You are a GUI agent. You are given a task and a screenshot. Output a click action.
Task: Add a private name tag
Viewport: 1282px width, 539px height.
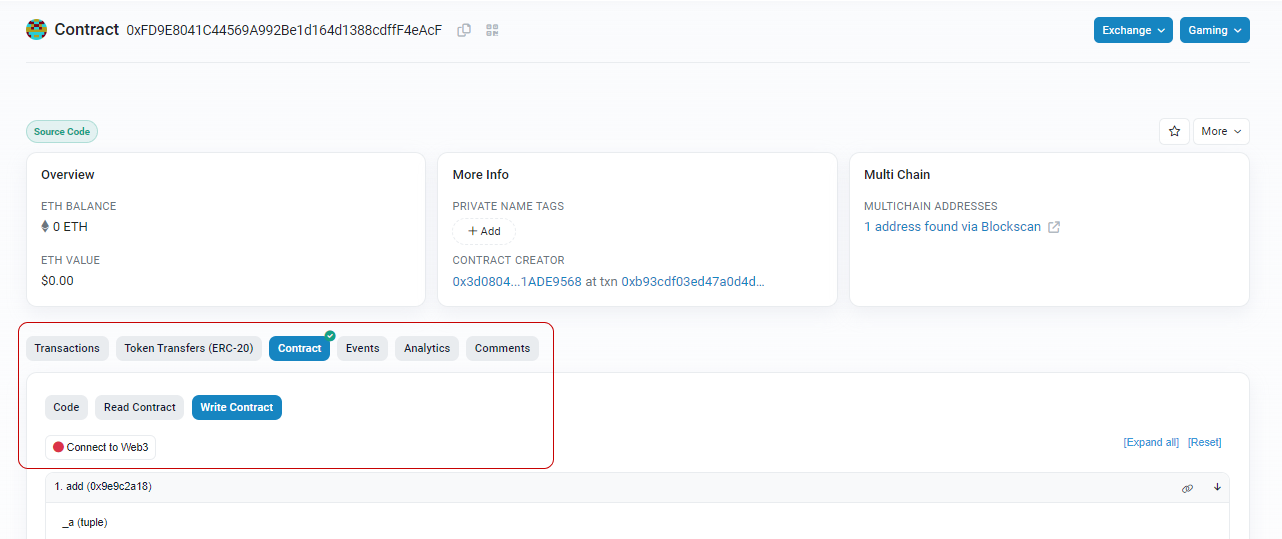pyautogui.click(x=484, y=231)
